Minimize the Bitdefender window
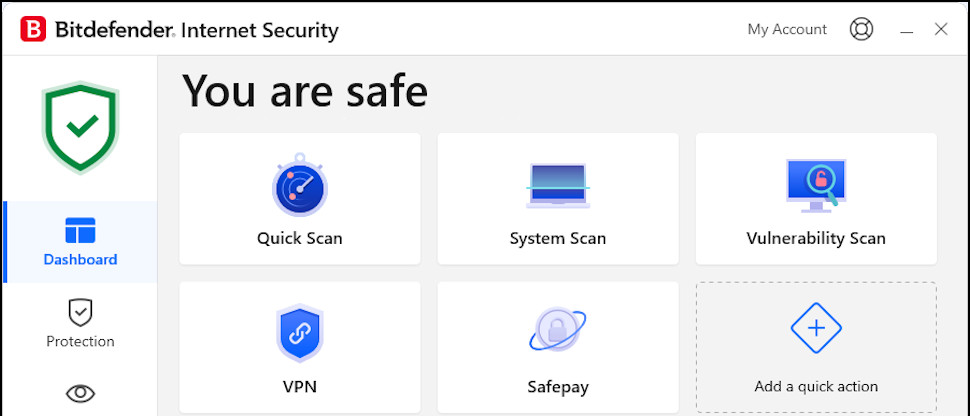The image size is (970, 416). (x=907, y=30)
